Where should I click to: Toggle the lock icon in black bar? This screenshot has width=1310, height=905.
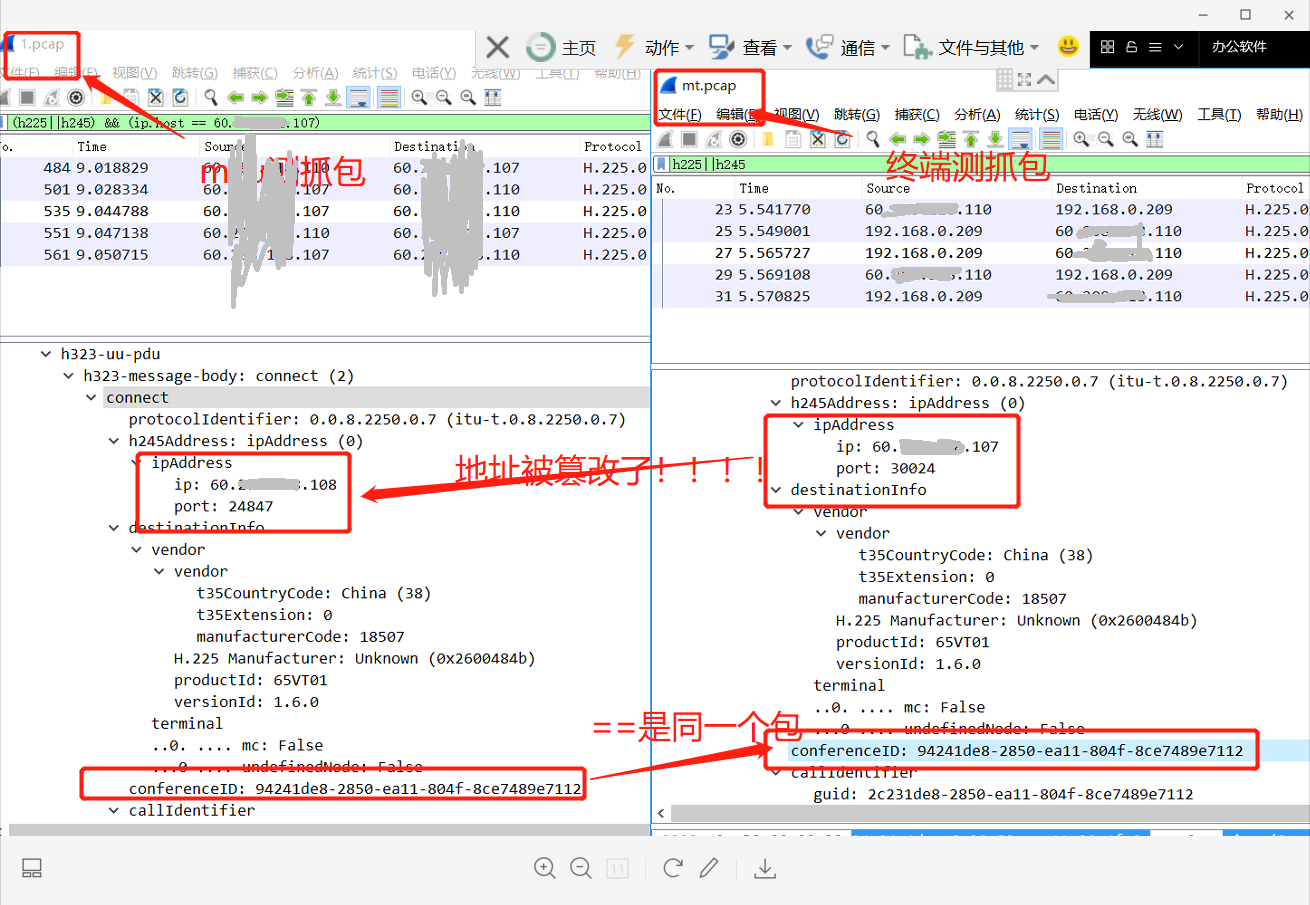(1132, 47)
